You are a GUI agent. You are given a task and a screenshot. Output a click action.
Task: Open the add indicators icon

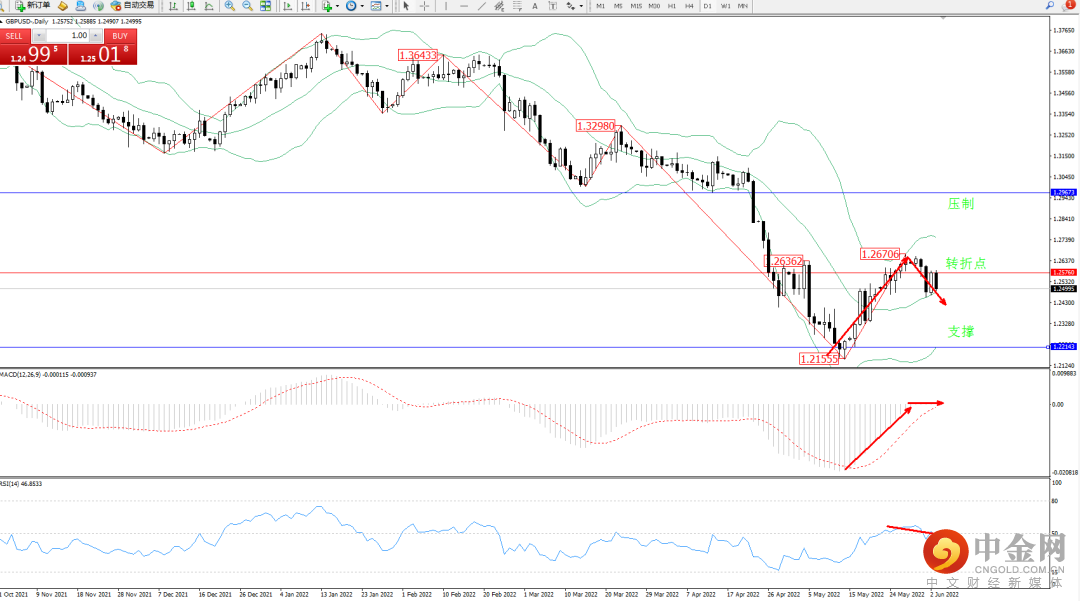(x=326, y=6)
